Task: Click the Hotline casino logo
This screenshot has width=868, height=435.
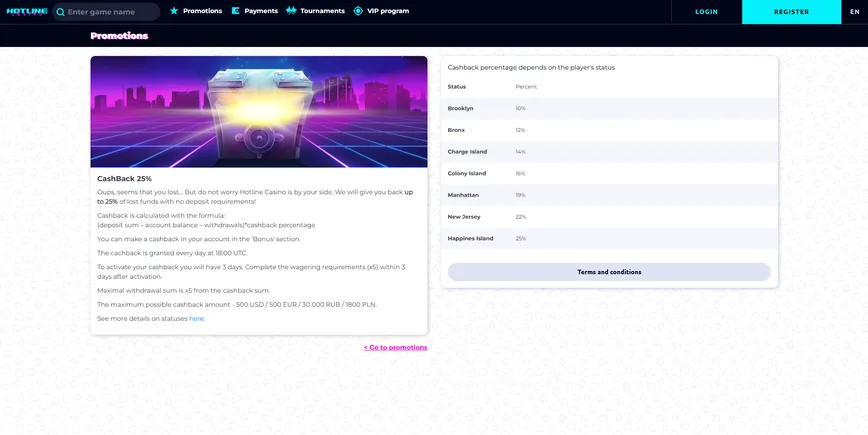Action: (24, 11)
